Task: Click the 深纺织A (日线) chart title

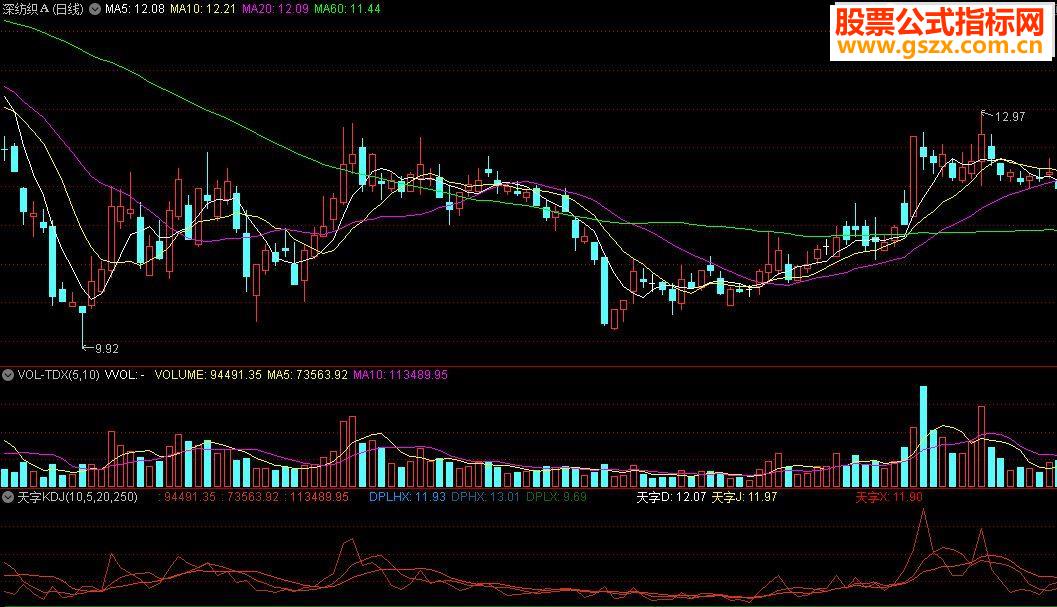Action: click(44, 9)
